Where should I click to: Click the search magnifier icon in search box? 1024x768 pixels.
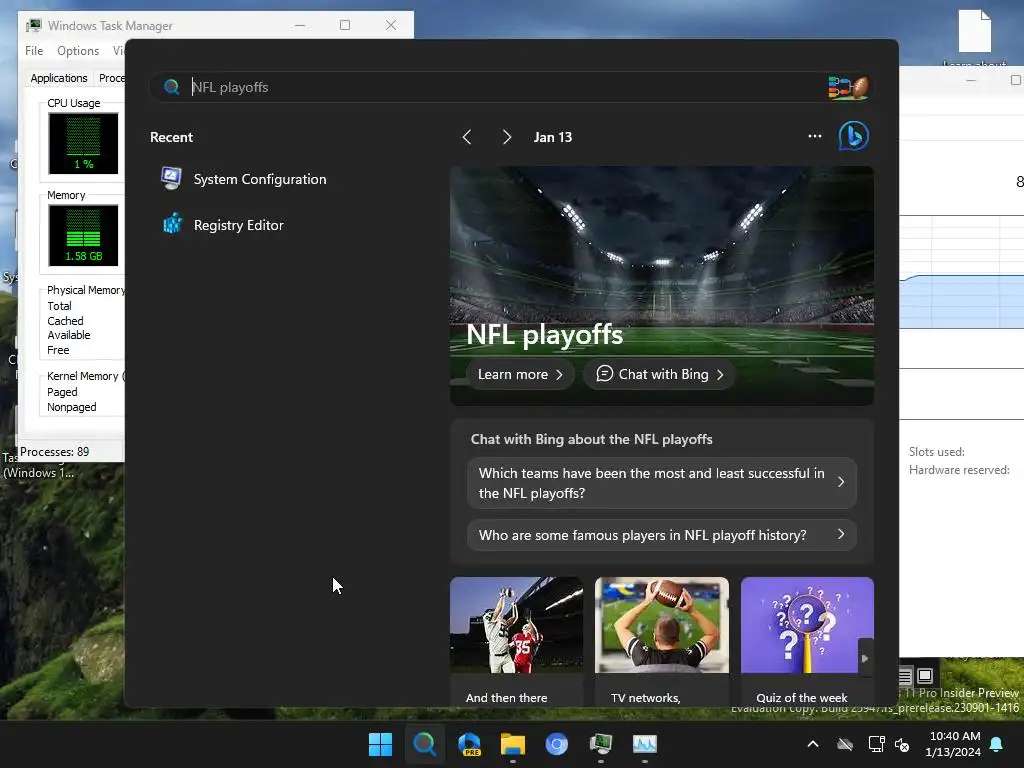click(x=172, y=87)
